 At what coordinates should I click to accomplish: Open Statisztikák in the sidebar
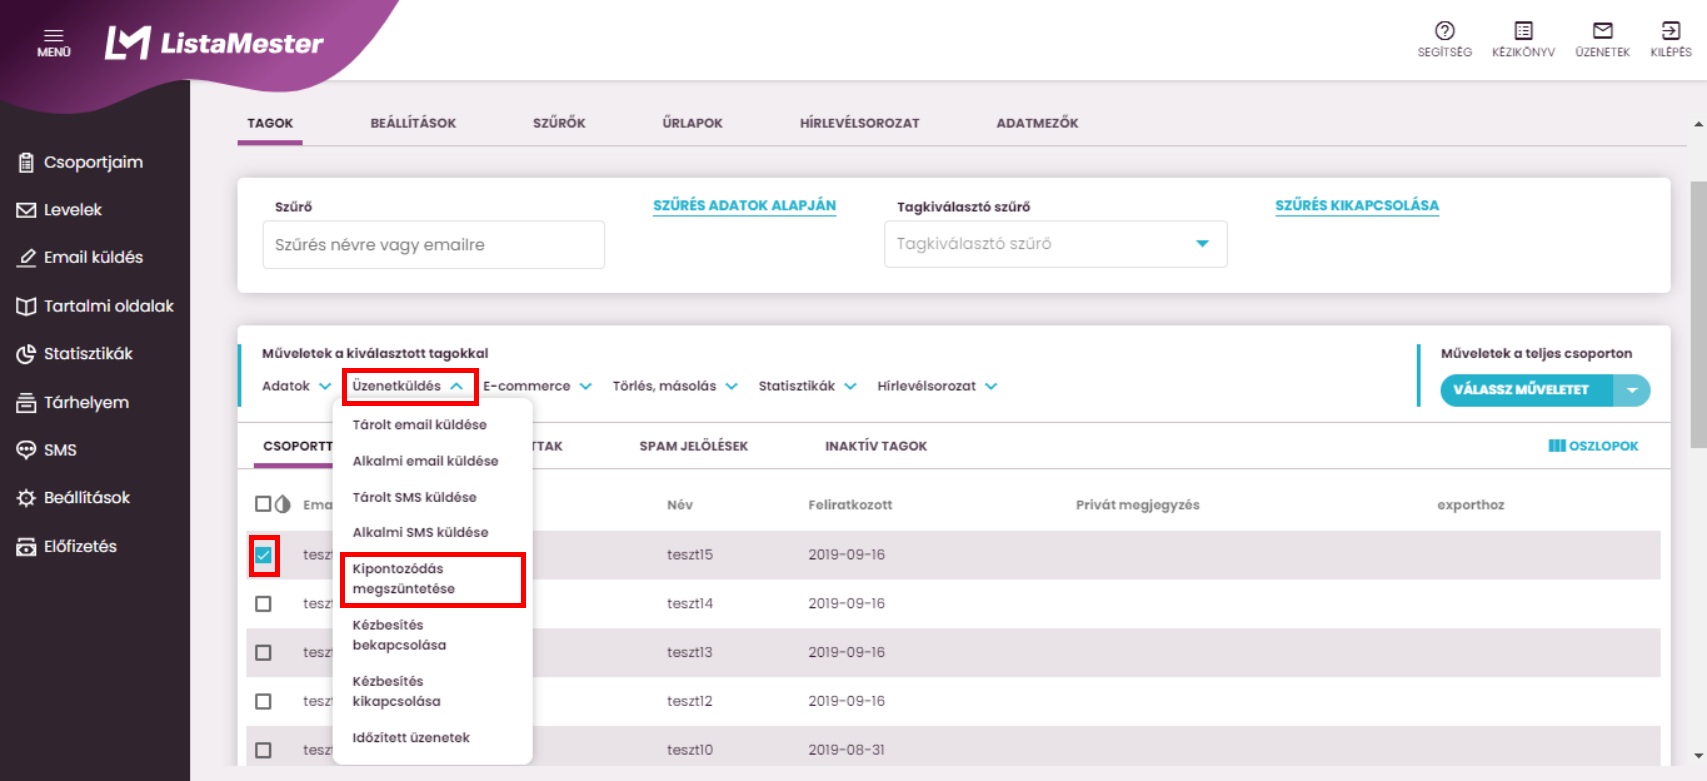coord(75,354)
